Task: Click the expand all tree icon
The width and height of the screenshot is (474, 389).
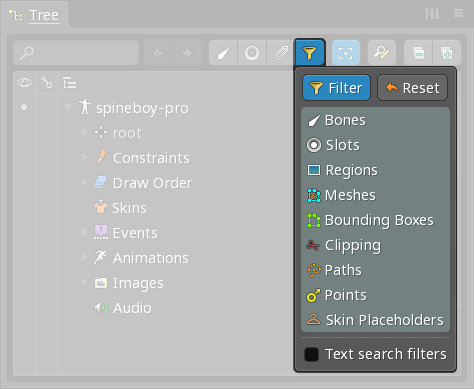Action: (447, 53)
